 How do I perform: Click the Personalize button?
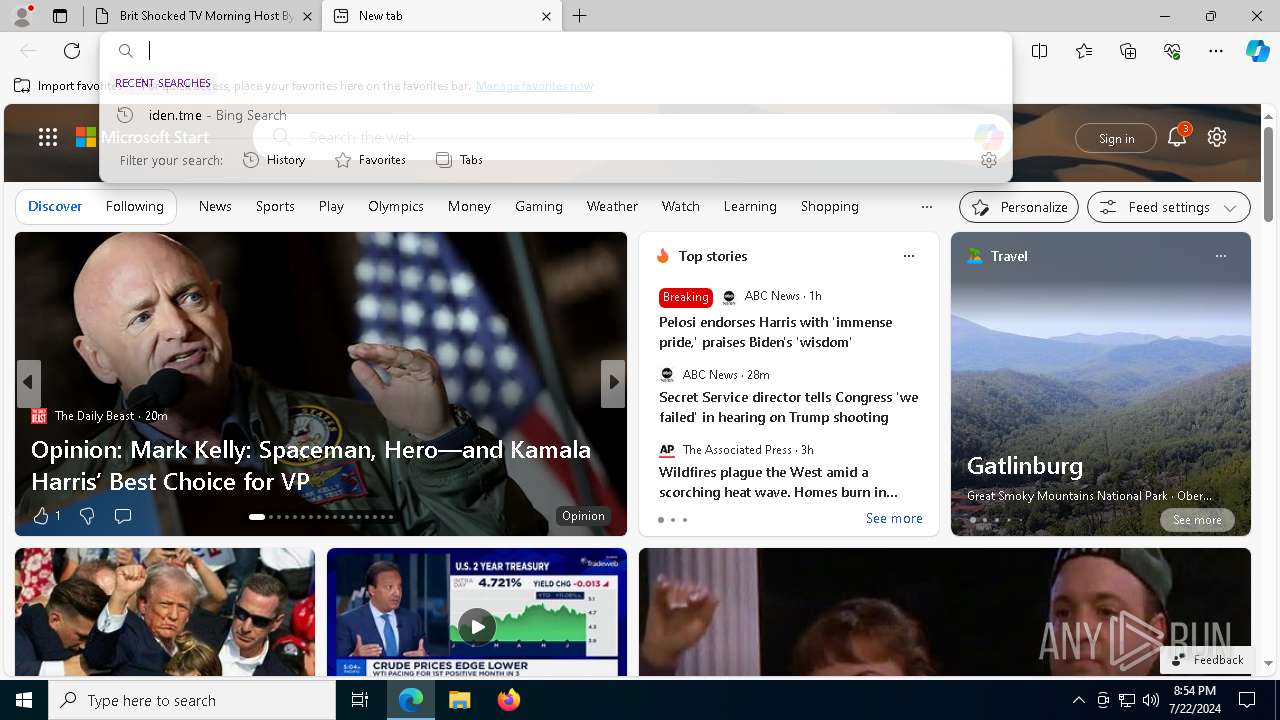pyautogui.click(x=1019, y=207)
